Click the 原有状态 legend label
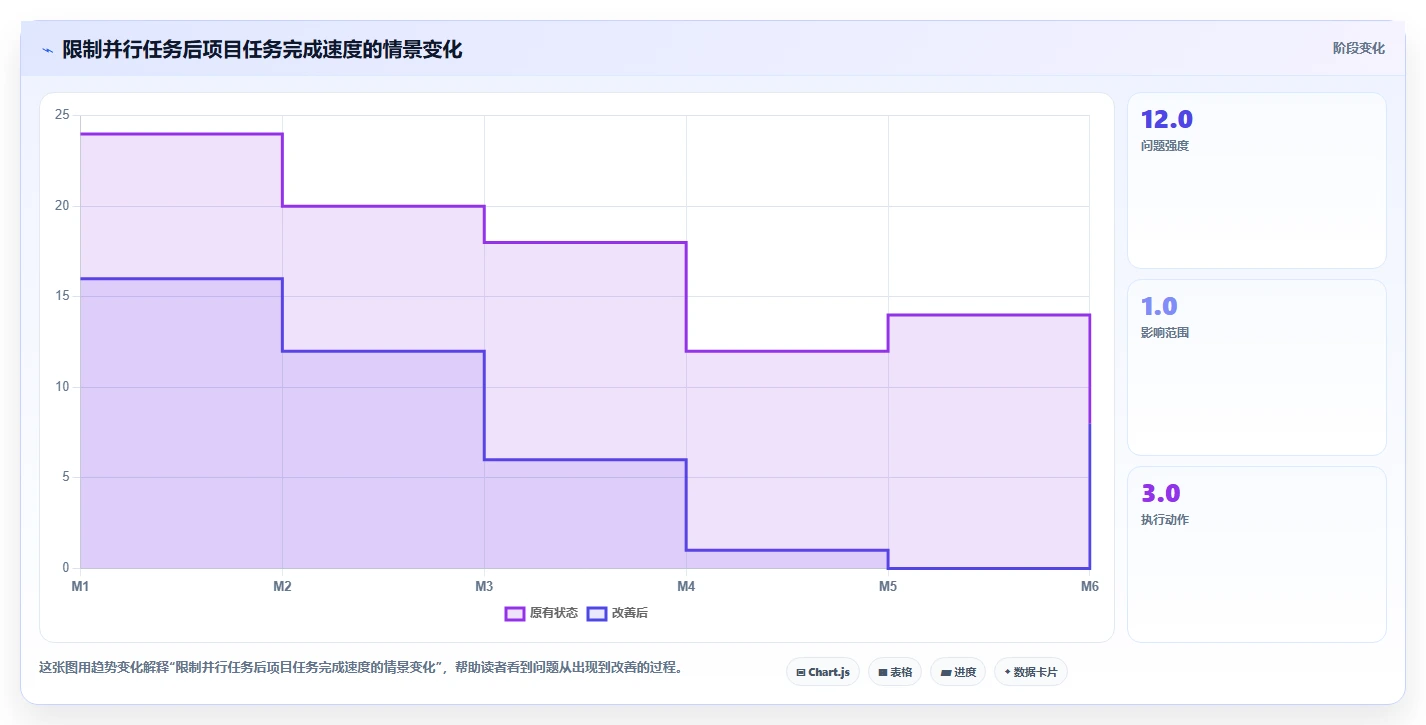The image size is (1426, 725). (x=554, y=613)
